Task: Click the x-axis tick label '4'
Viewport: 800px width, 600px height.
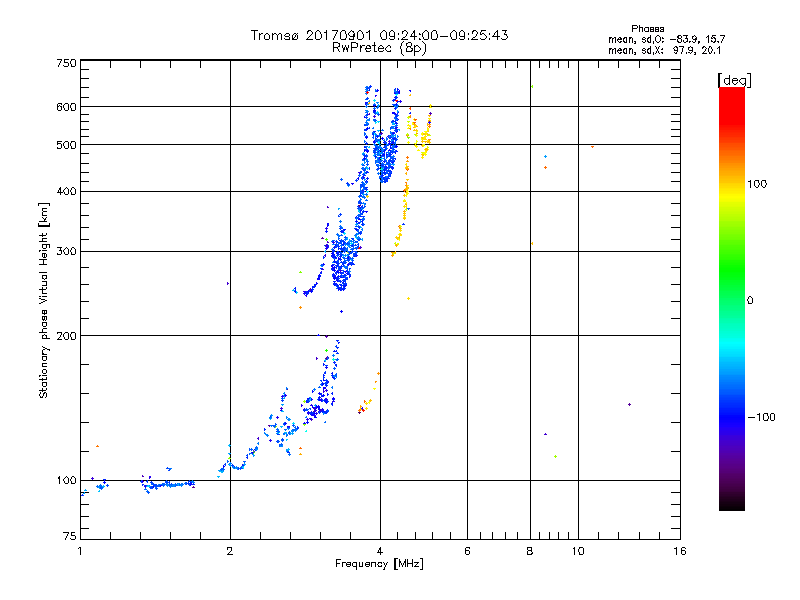Action: (x=380, y=551)
